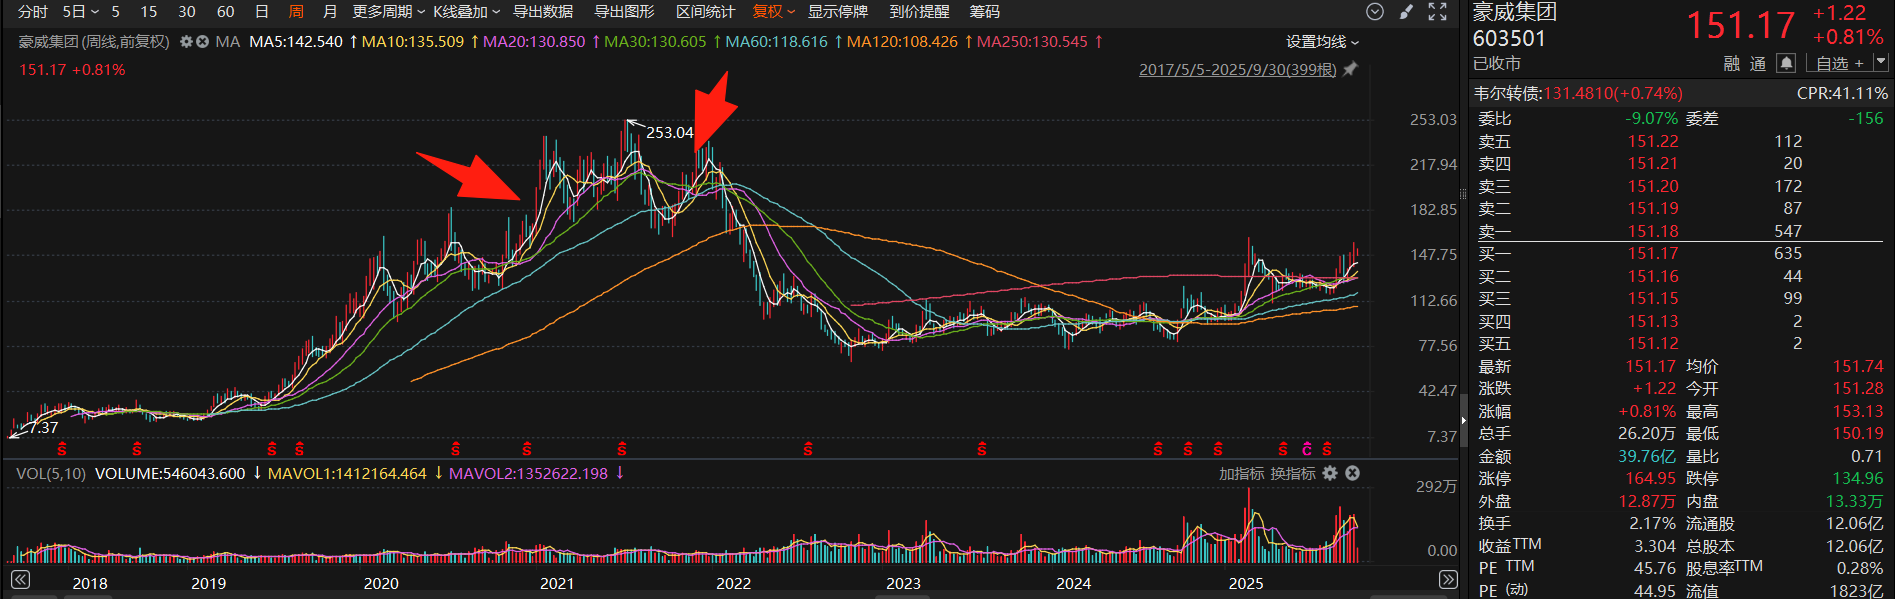Click 导出数据 export data

543,12
